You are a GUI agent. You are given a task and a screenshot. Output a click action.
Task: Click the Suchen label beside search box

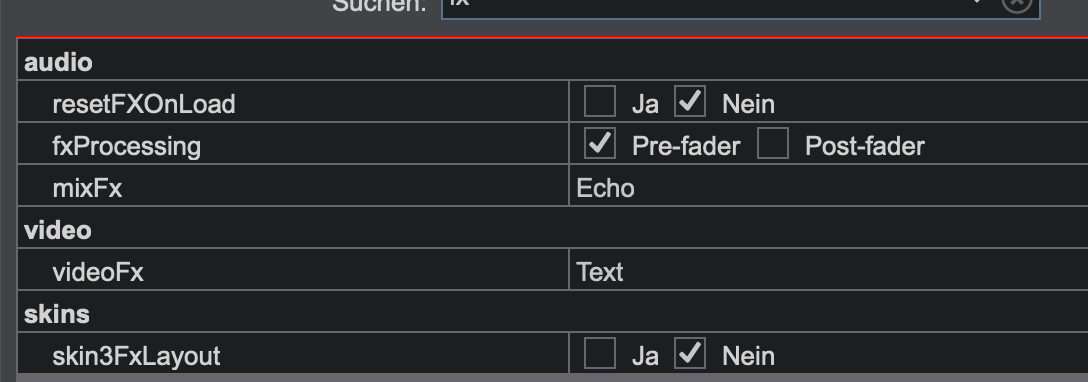[379, 6]
